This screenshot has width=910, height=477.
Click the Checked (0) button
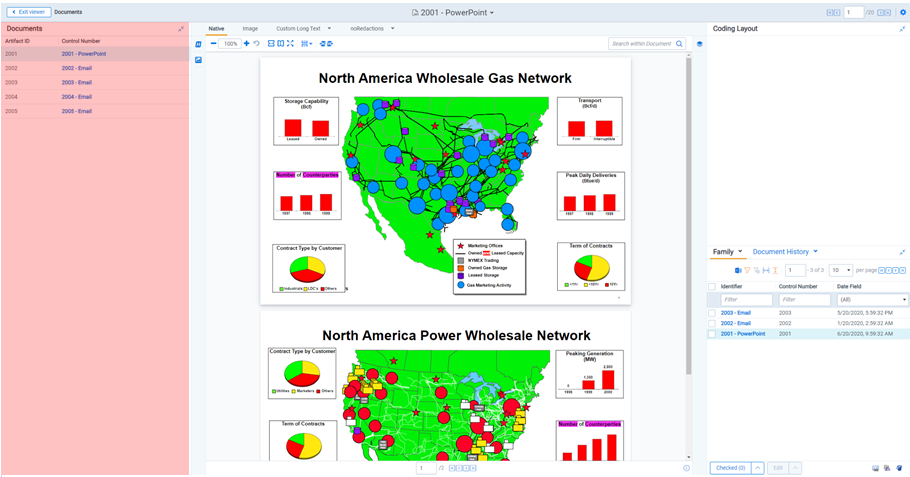click(730, 468)
